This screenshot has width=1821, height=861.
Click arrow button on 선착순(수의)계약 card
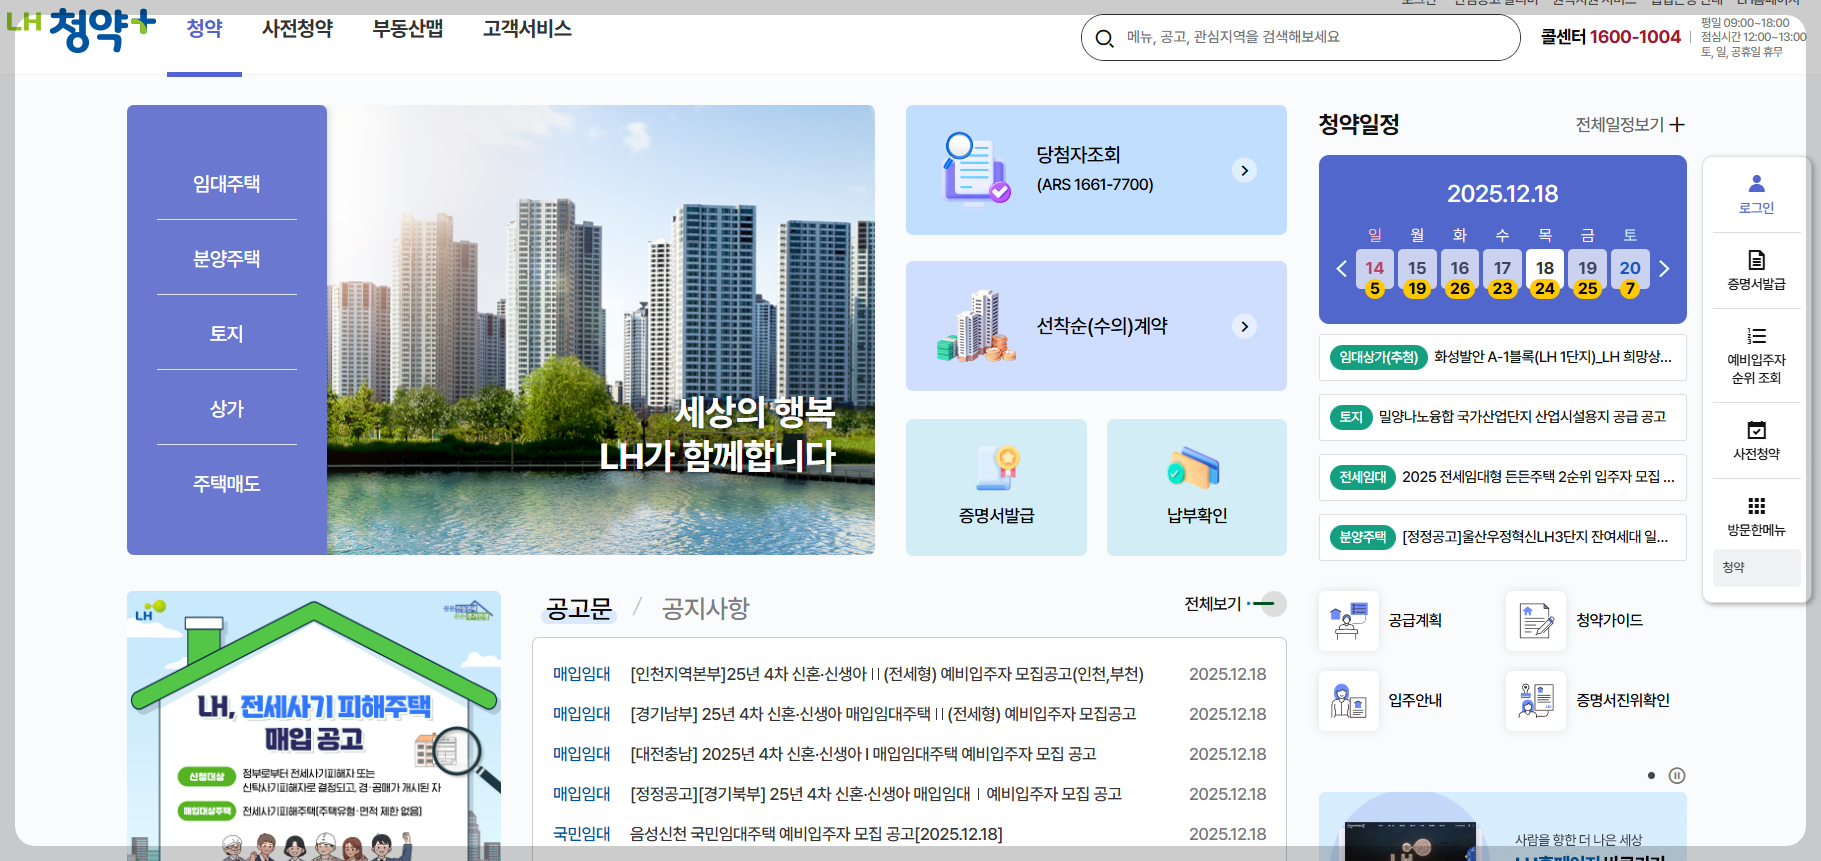point(1245,326)
